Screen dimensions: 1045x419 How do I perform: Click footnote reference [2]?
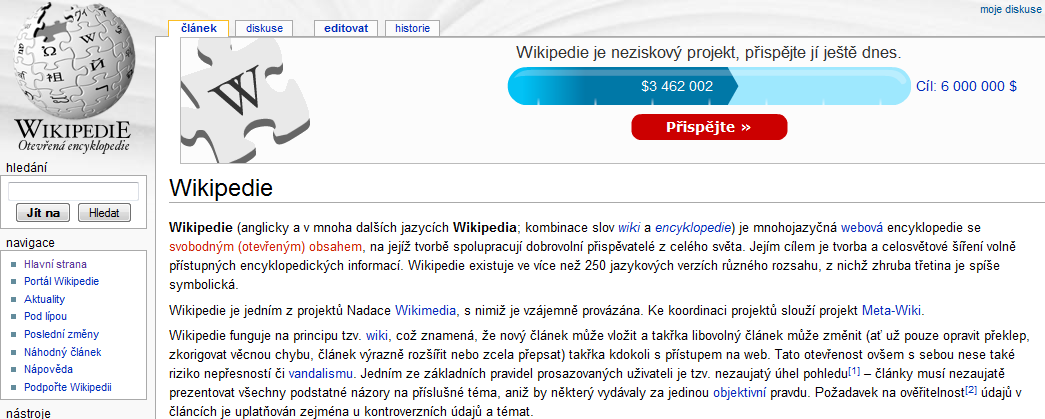click(x=971, y=390)
